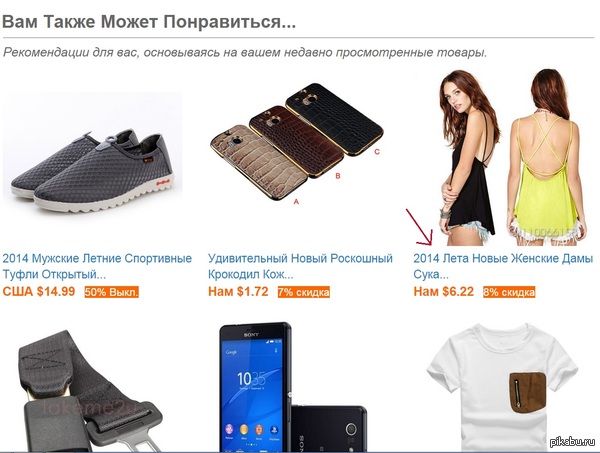Open the backless tops product image
600x453 pixels.
point(512,157)
